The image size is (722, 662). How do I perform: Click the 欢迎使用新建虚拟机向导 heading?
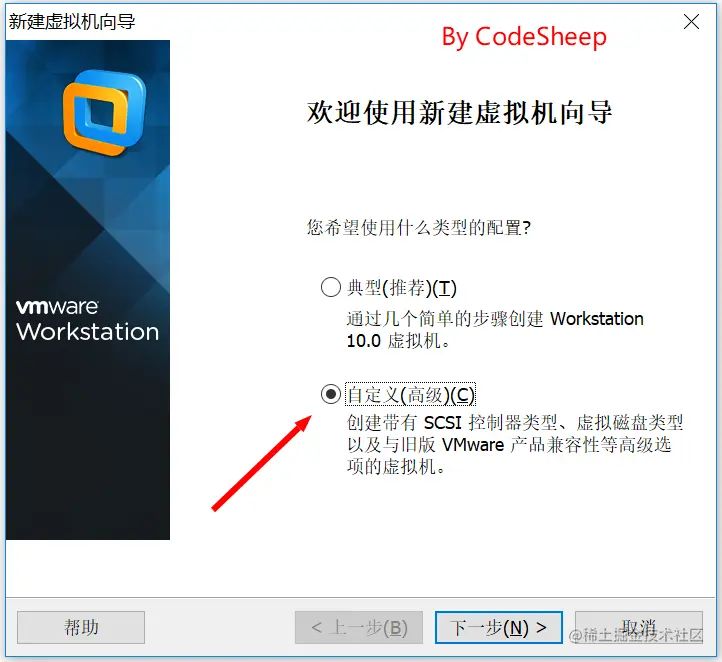[x=459, y=113]
